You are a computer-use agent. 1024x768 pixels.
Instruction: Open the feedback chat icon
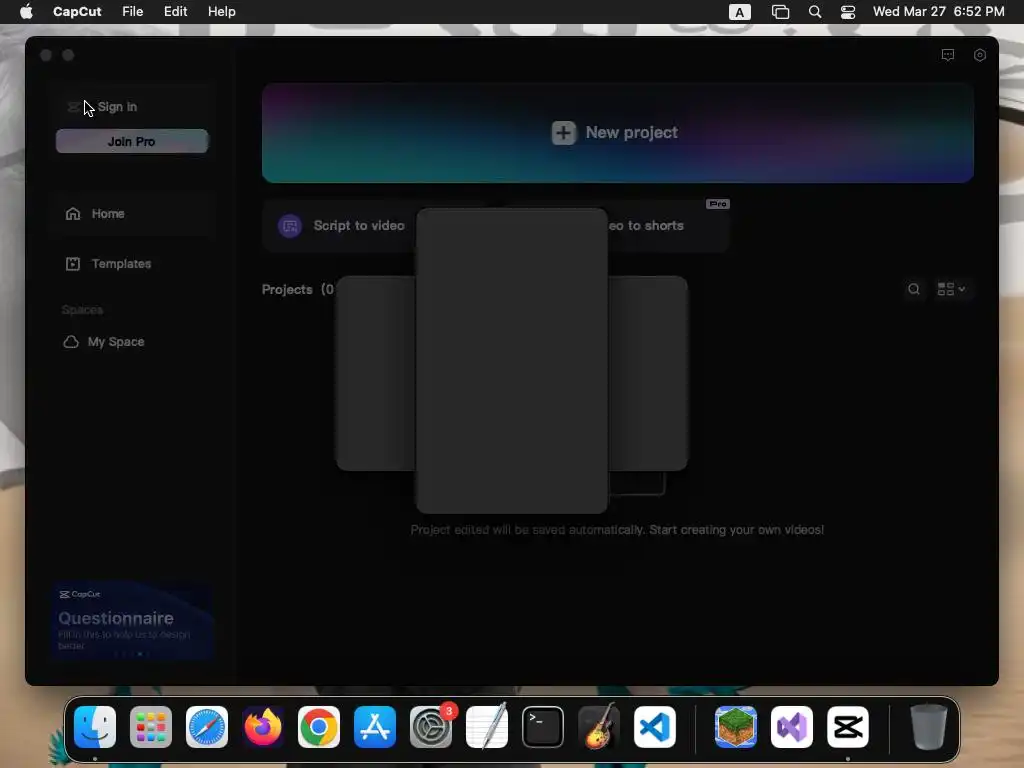pyautogui.click(x=948, y=56)
